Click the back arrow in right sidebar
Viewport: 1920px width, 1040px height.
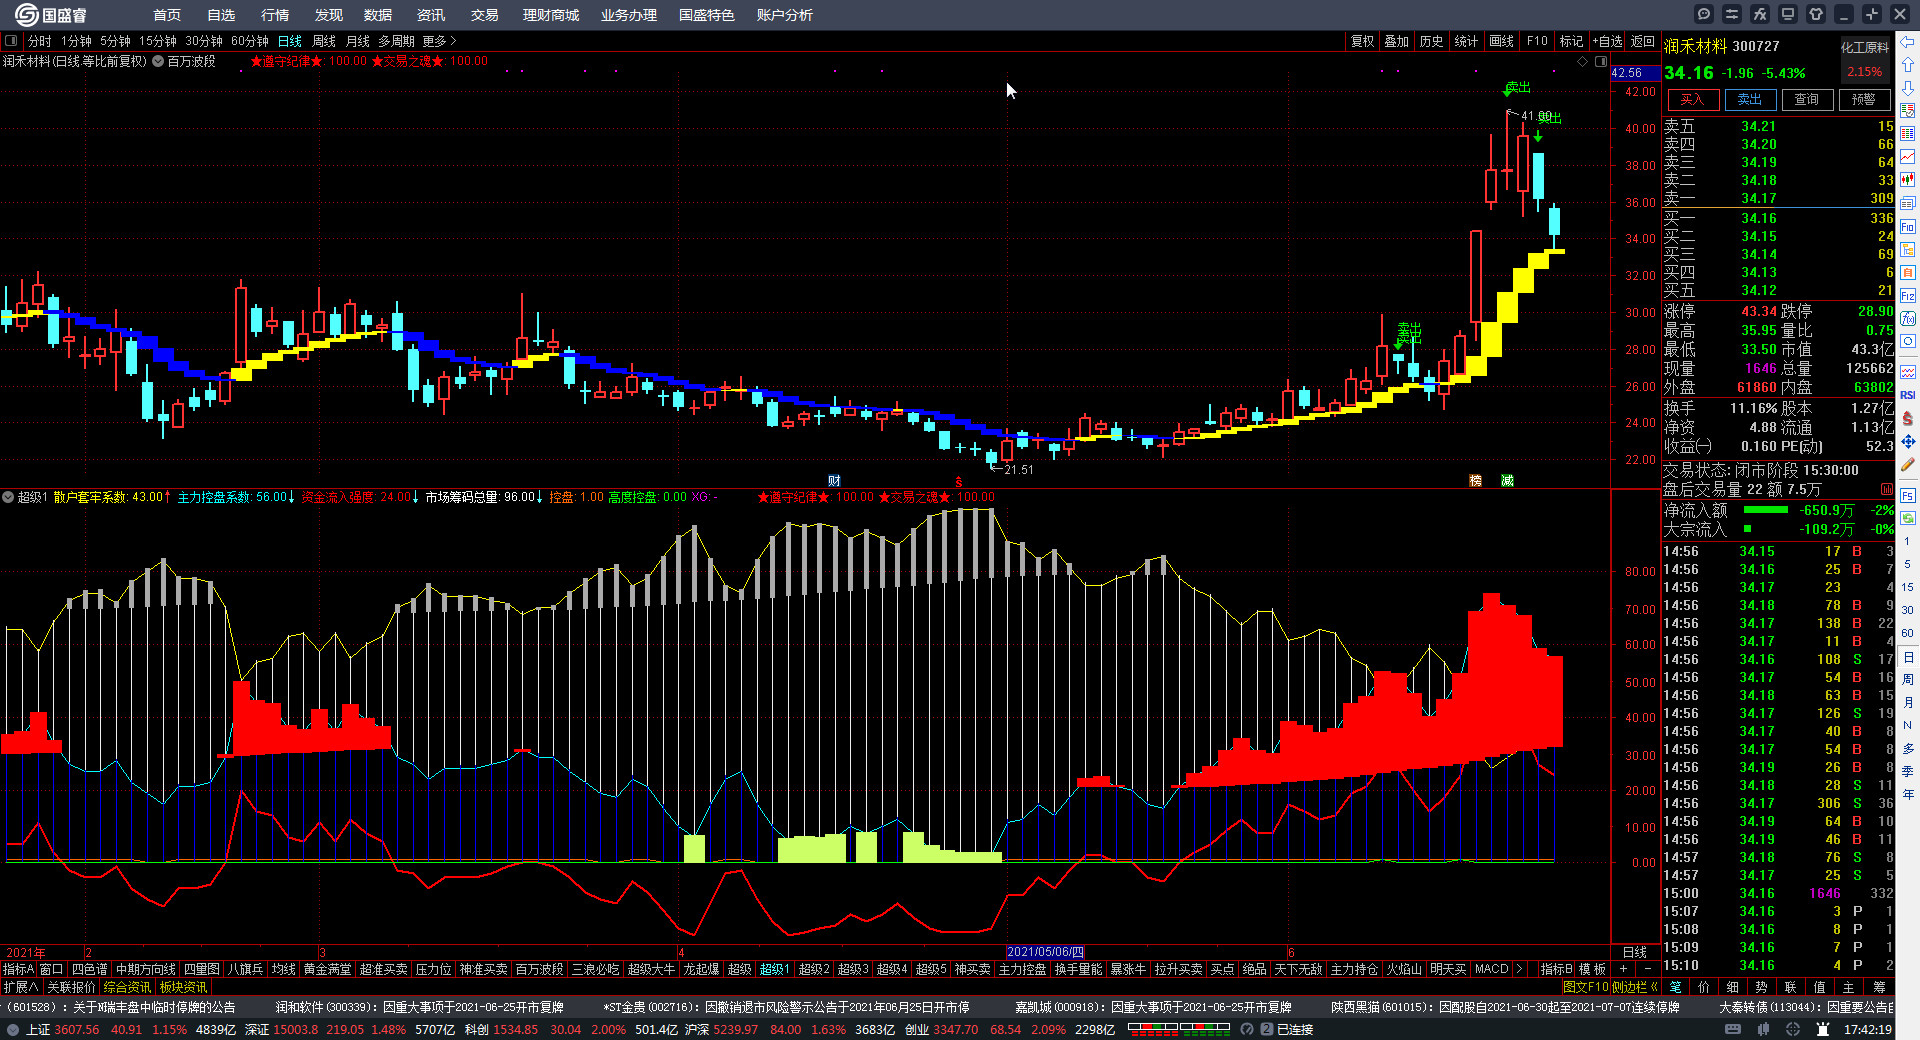coord(1908,41)
